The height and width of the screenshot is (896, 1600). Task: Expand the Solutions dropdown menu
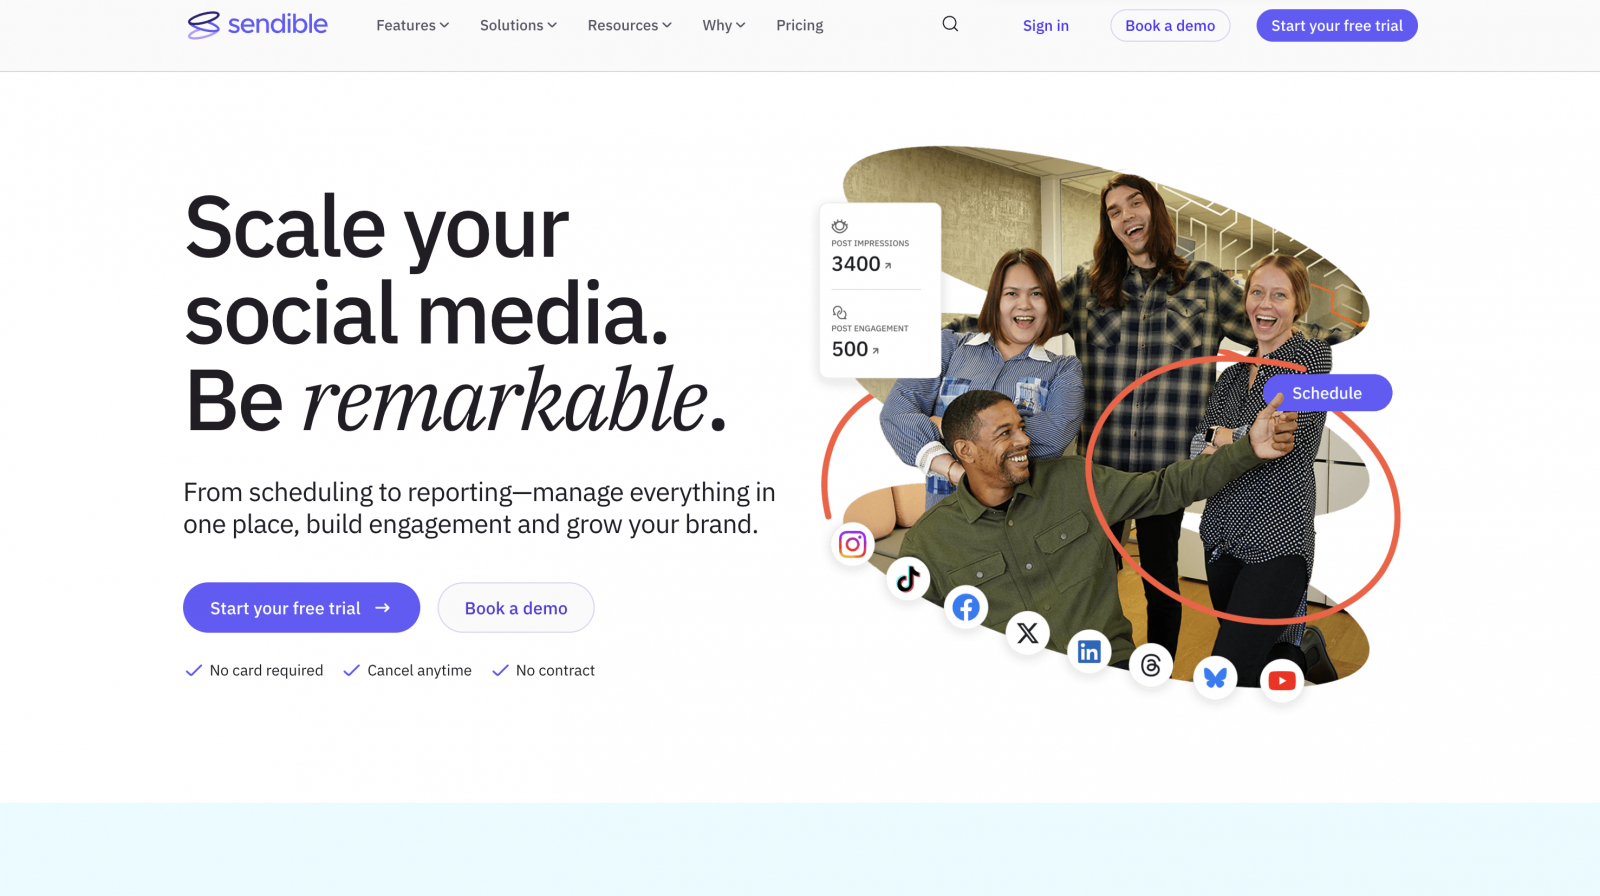point(518,25)
